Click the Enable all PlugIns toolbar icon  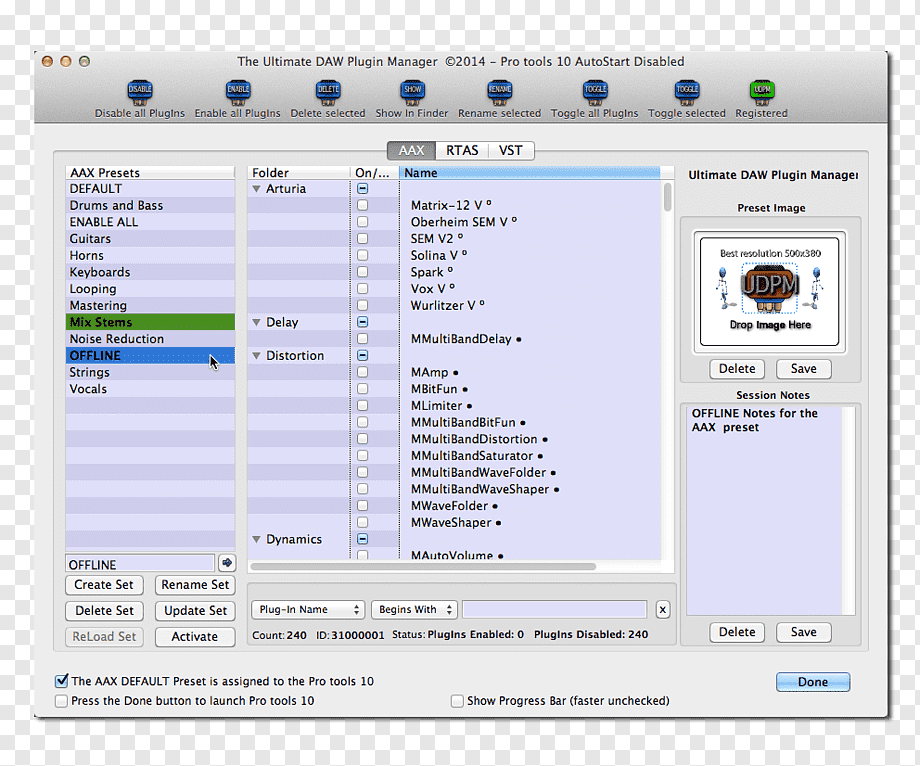tap(238, 93)
